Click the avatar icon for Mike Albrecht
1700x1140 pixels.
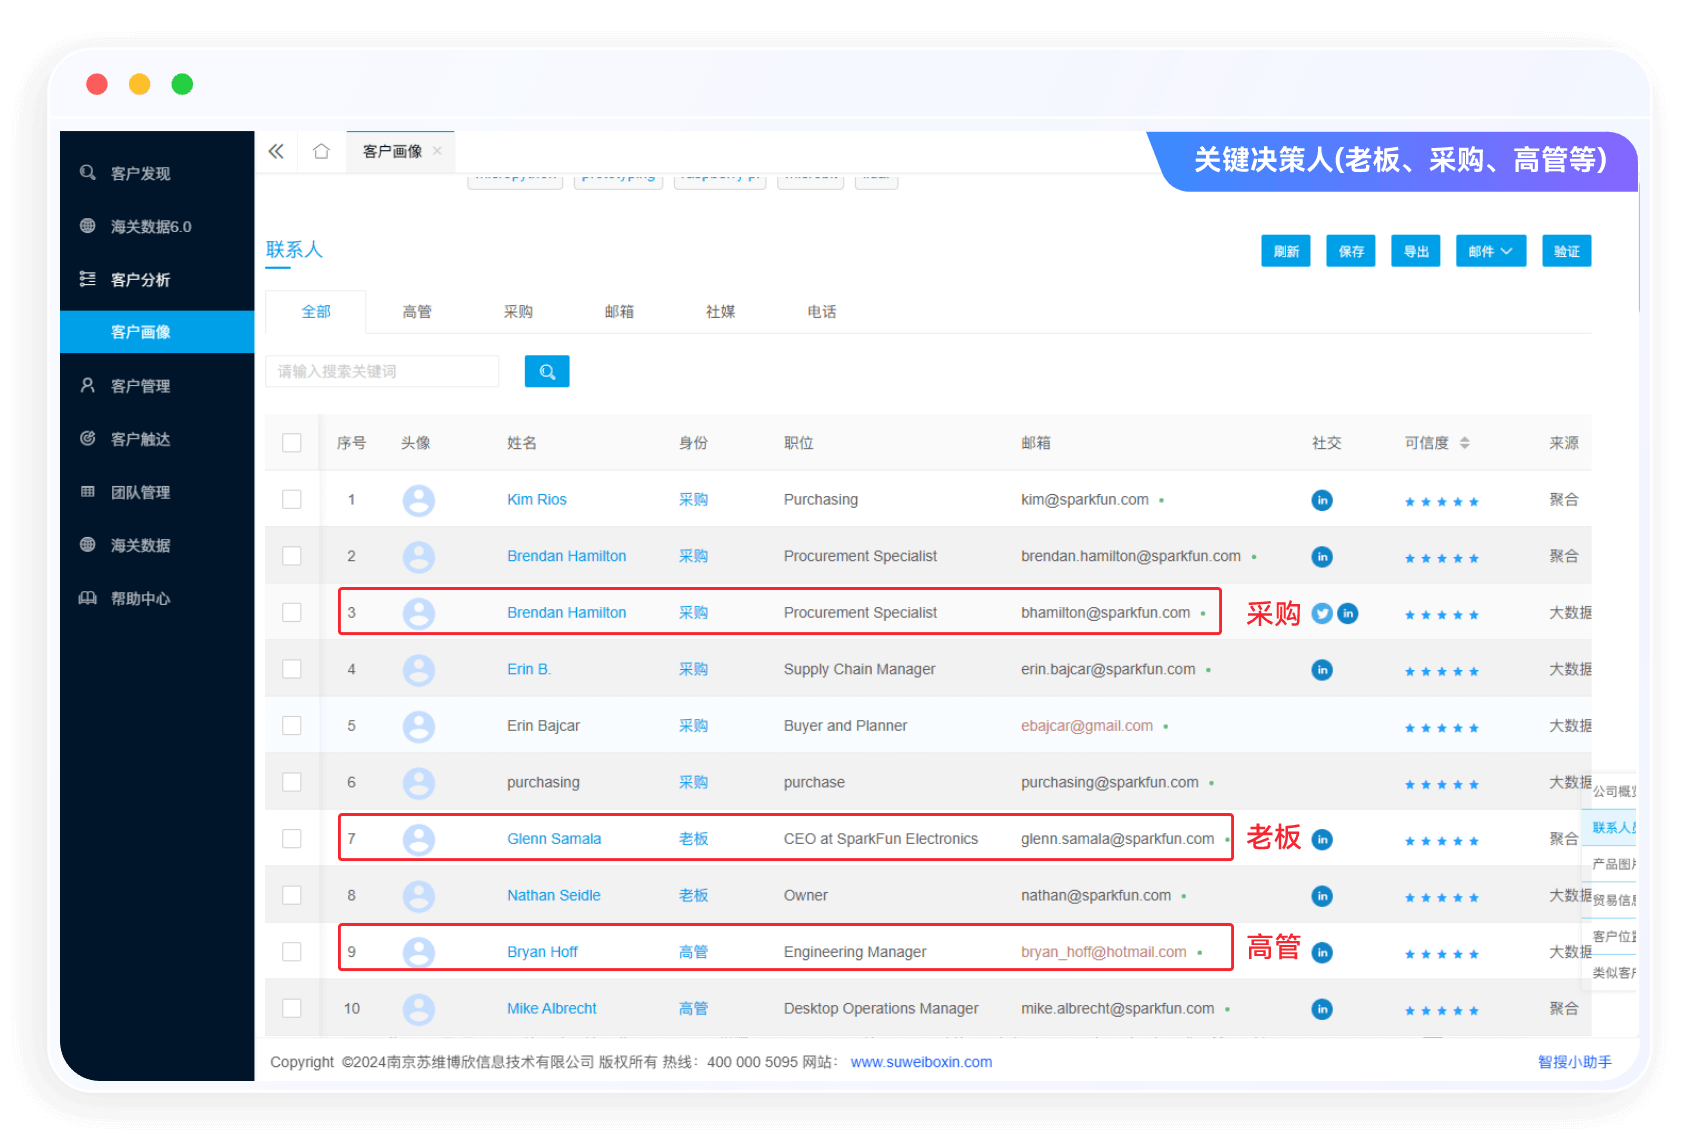[418, 1009]
